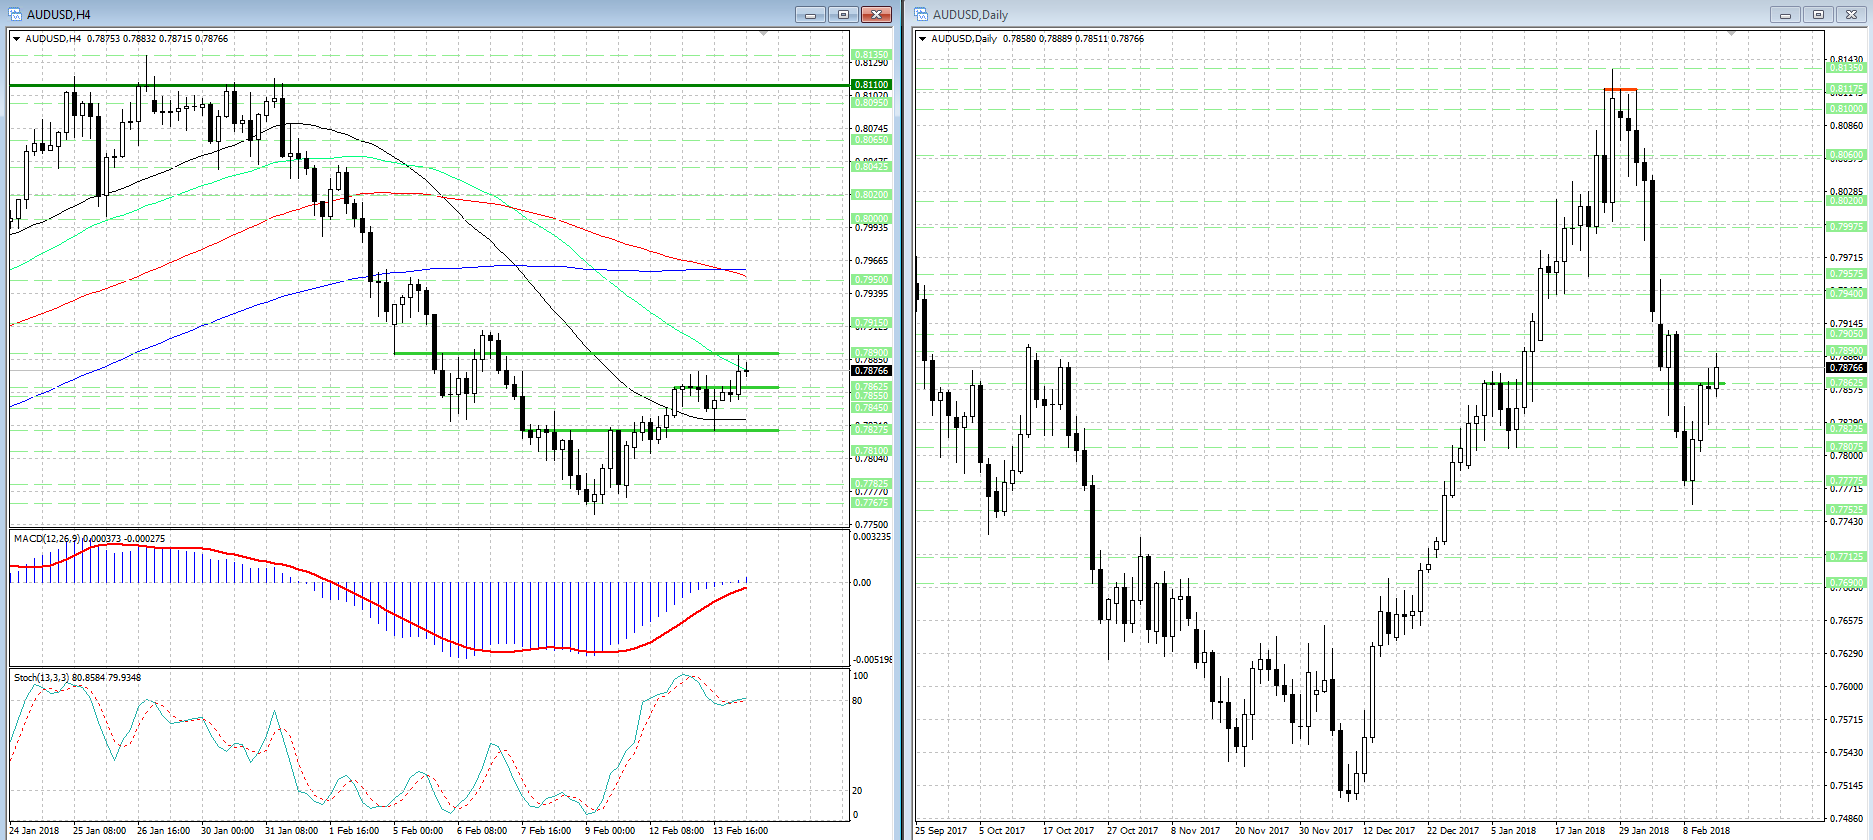Click the 25 Sep 2017 date label

click(941, 831)
